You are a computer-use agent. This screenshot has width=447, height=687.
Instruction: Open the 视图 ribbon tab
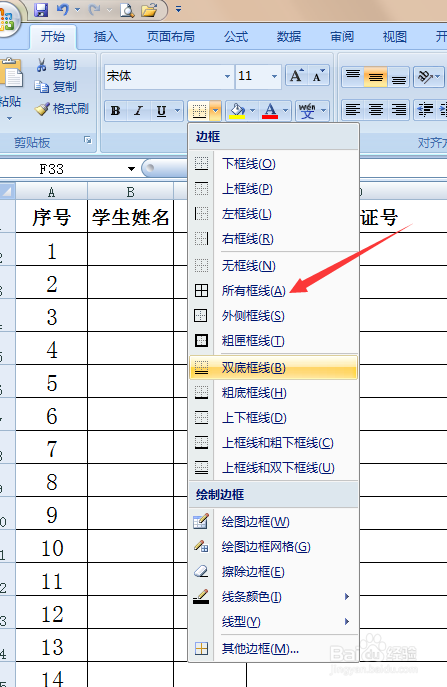click(x=394, y=36)
